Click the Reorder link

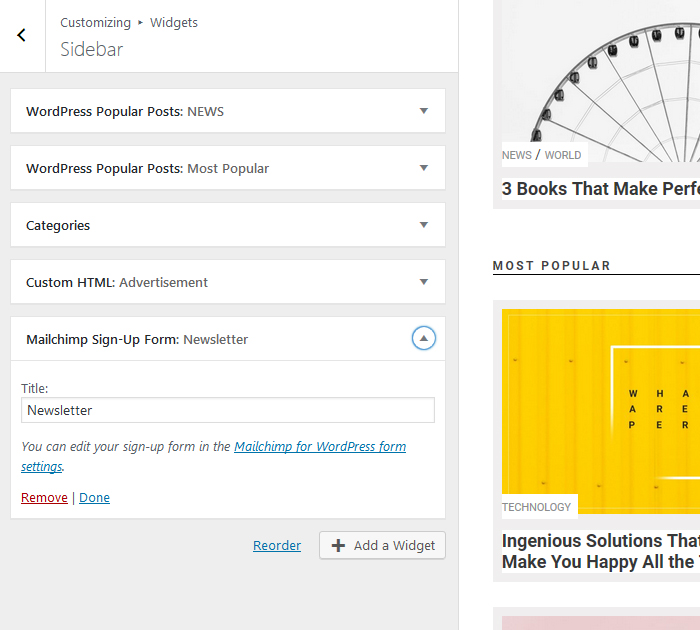277,545
